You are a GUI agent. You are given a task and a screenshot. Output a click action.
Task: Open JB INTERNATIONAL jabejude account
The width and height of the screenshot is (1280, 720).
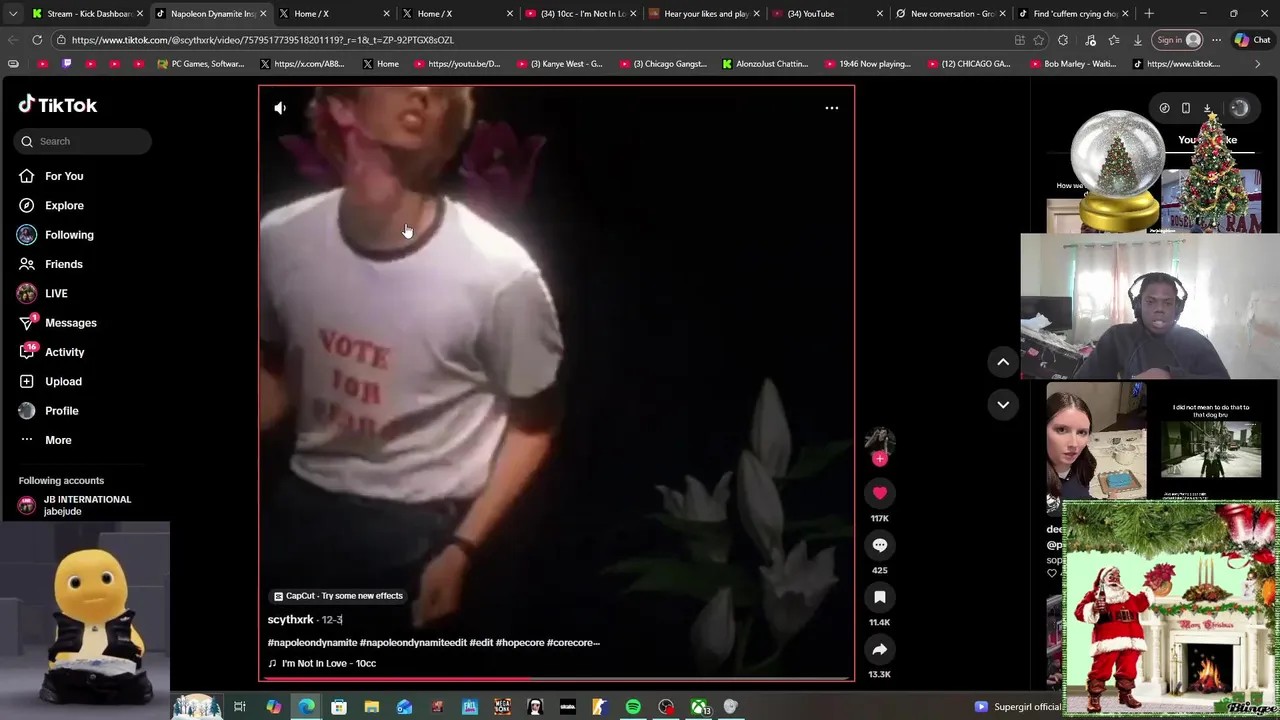coord(75,505)
